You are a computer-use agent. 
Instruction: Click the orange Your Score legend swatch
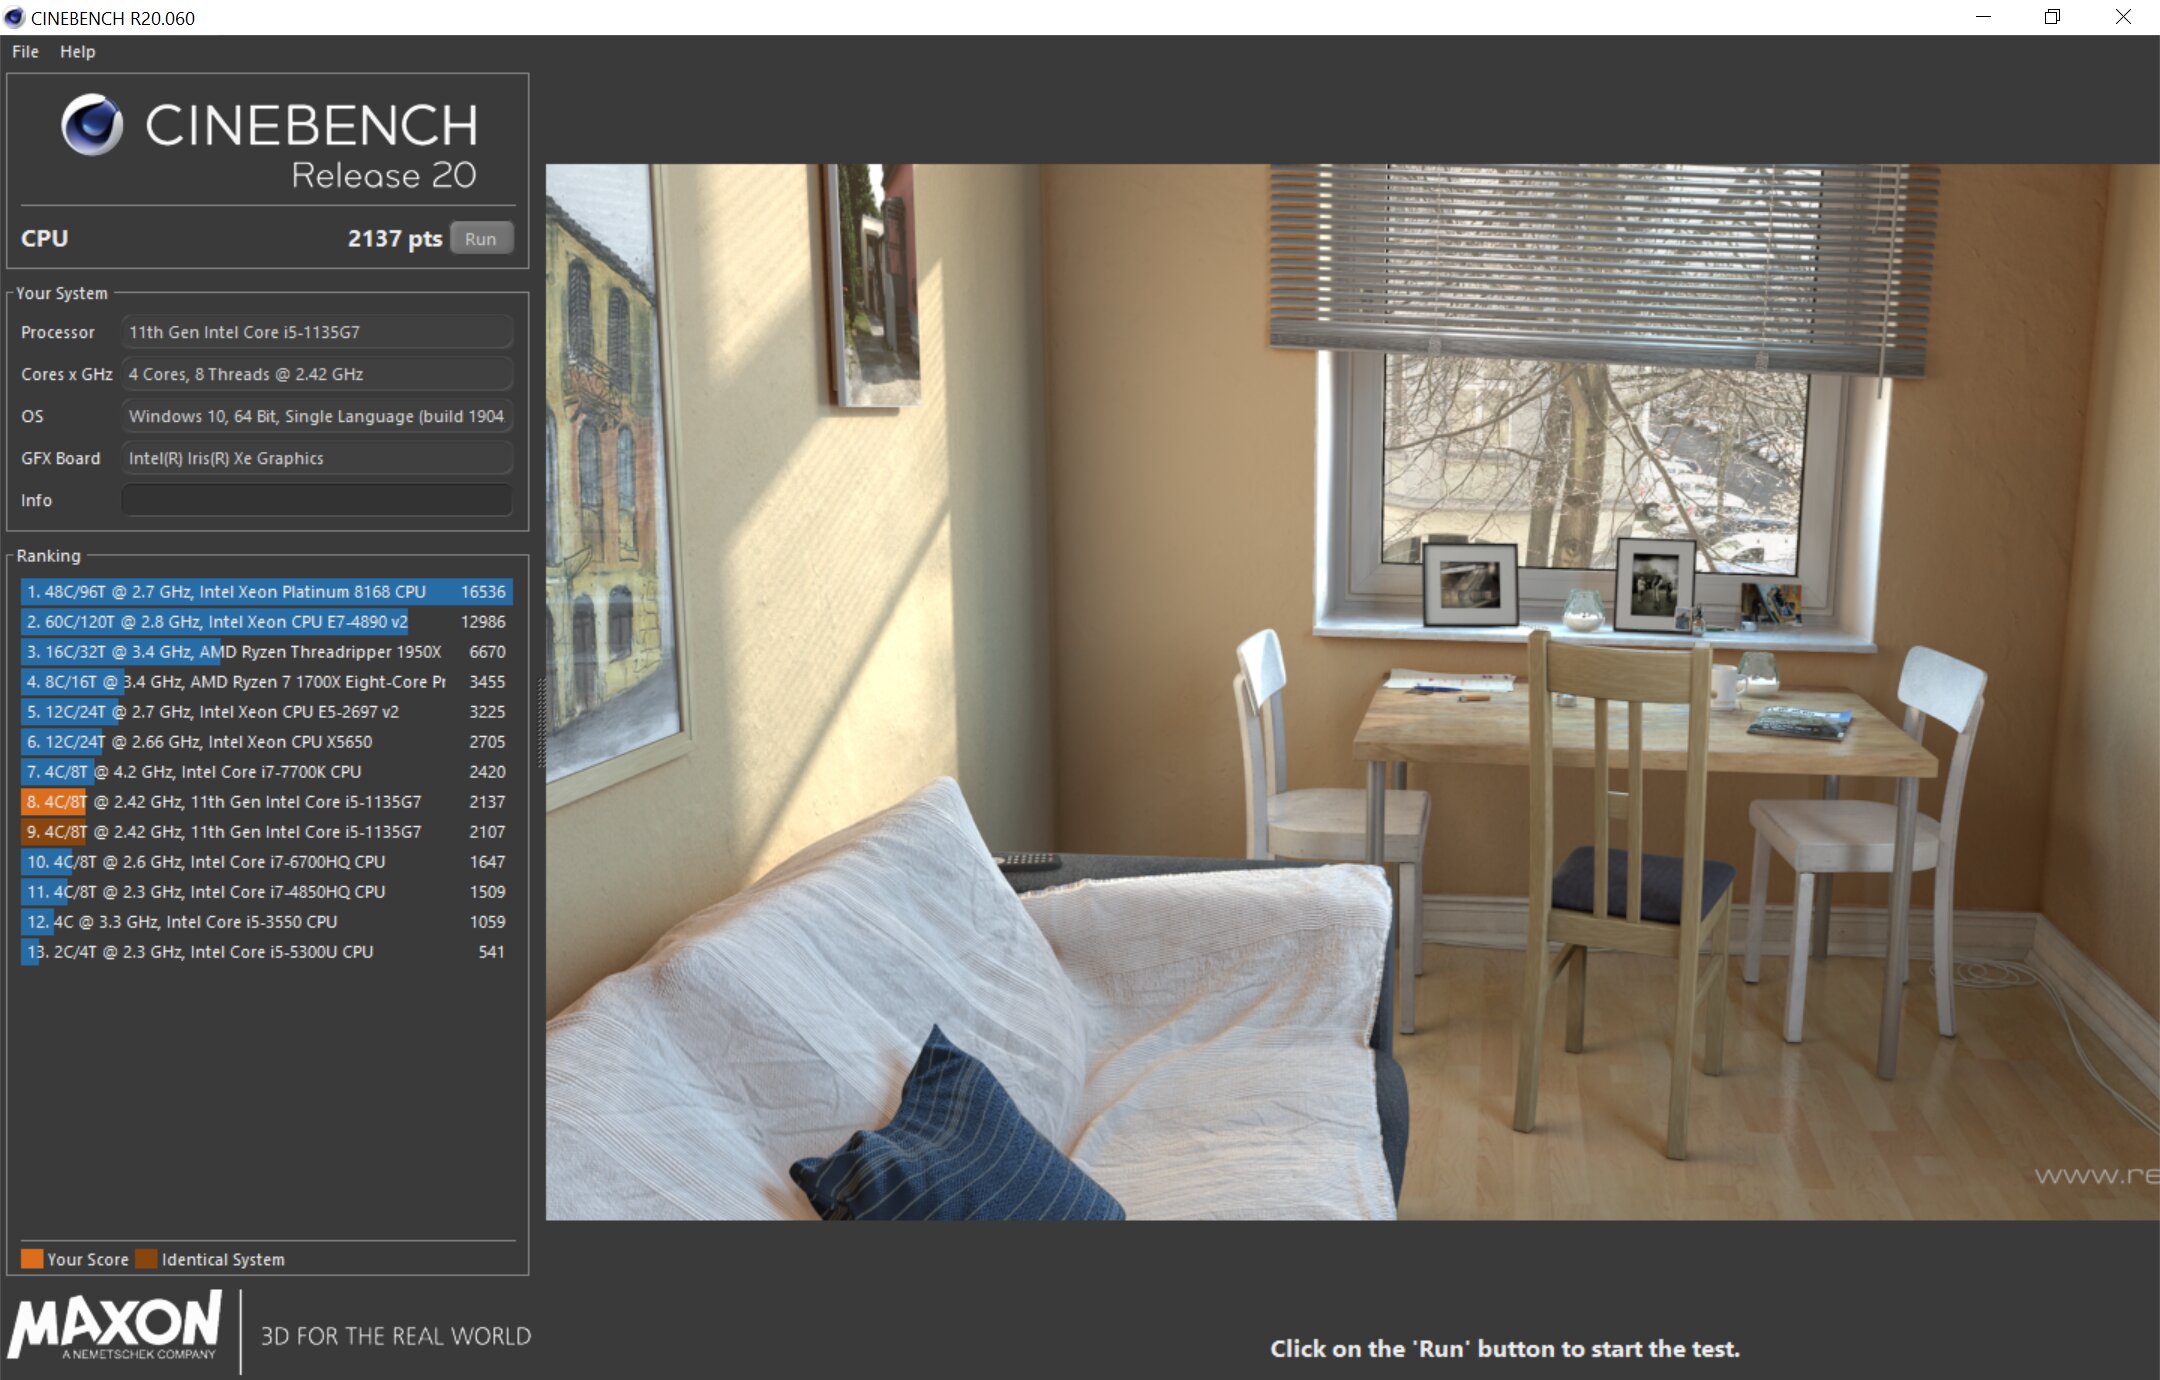tap(32, 1259)
